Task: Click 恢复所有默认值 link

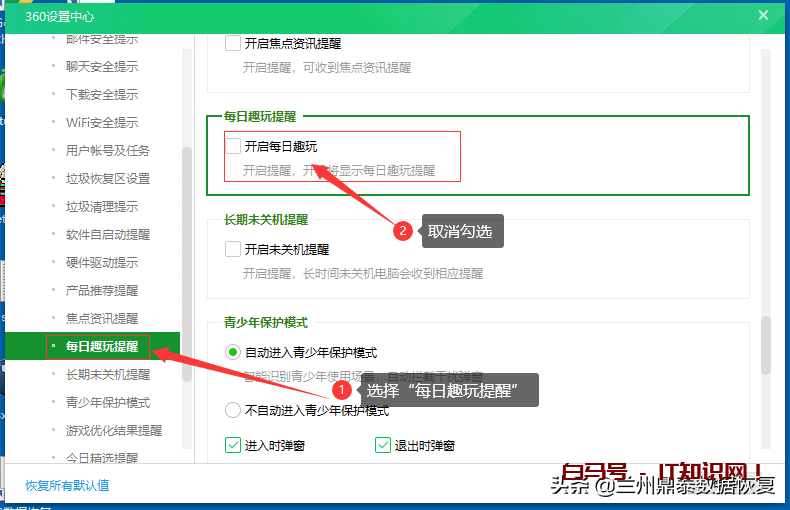Action: (x=67, y=485)
